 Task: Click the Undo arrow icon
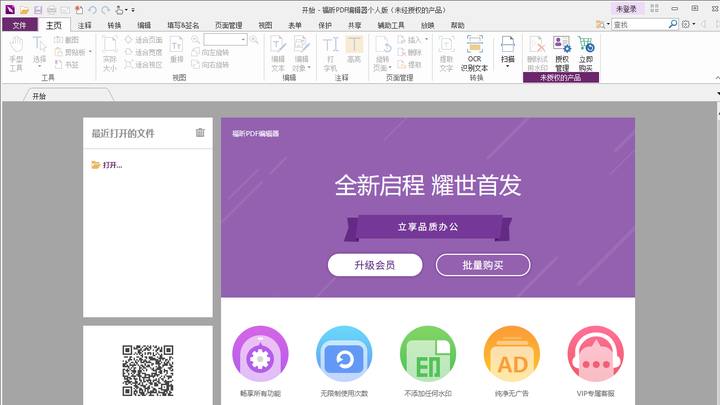[x=92, y=10]
